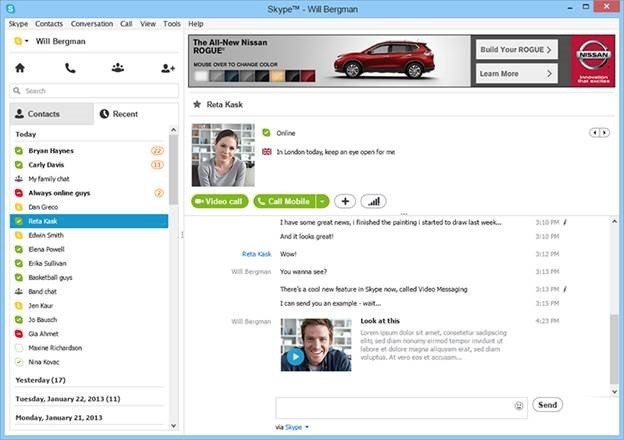Screen dimensions: 624x440
Task: Click the plus add-to-conversation button
Action: pos(345,201)
